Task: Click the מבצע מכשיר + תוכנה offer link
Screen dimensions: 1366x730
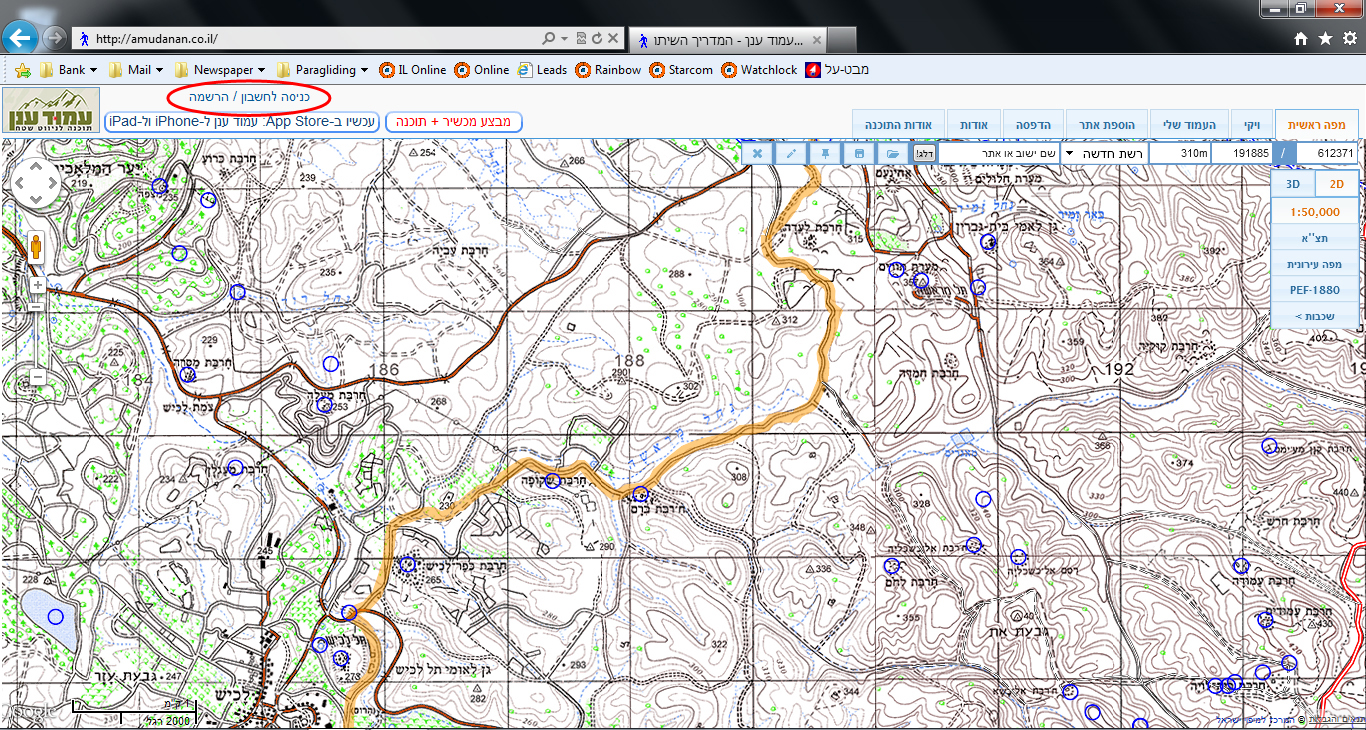Action: 453,122
